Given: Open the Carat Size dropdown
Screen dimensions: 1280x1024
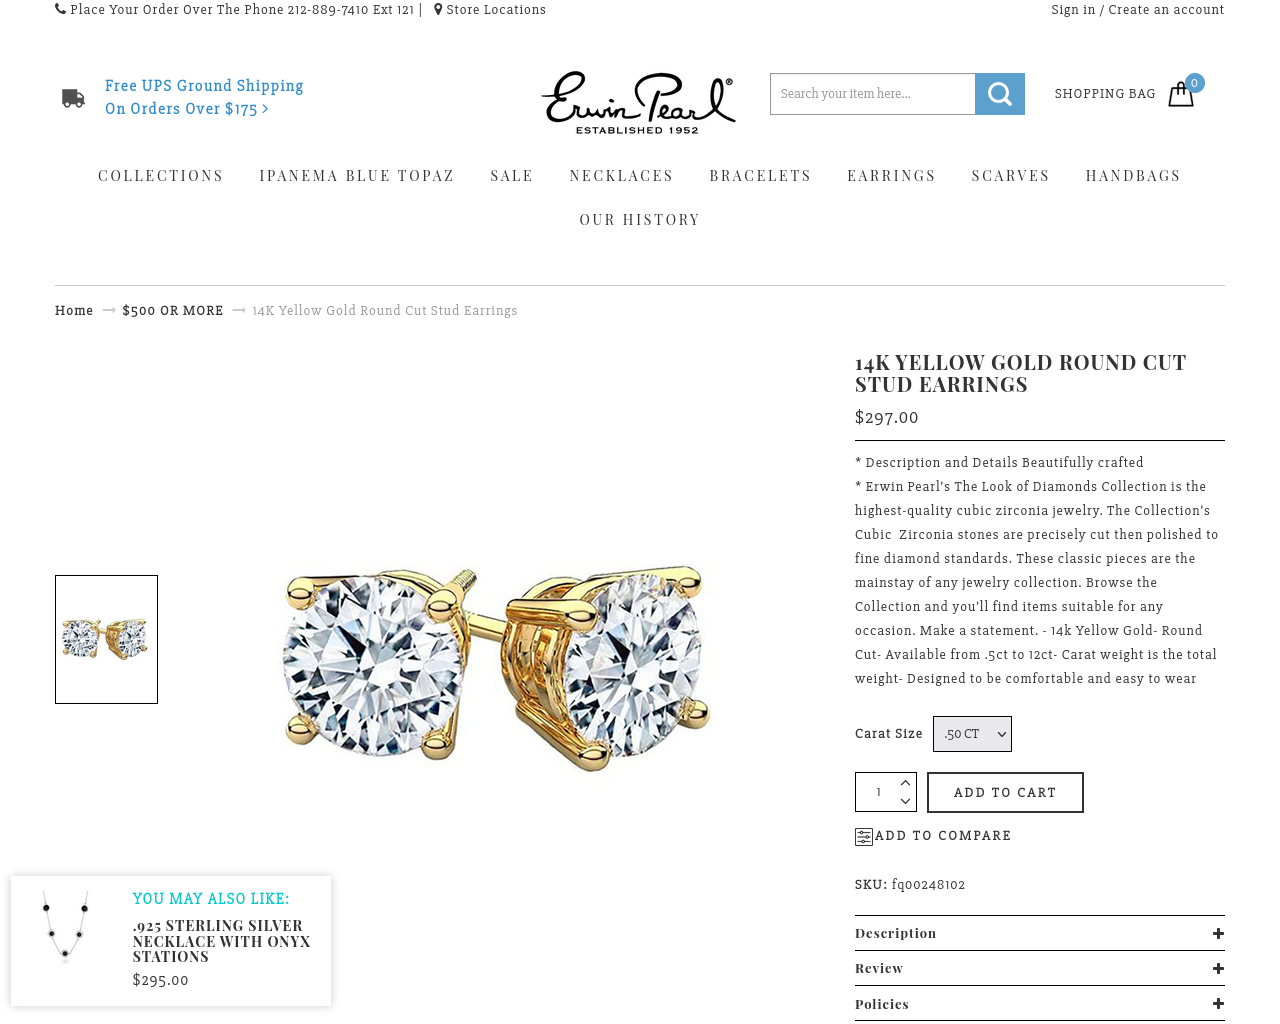Looking at the screenshot, I should 972,734.
